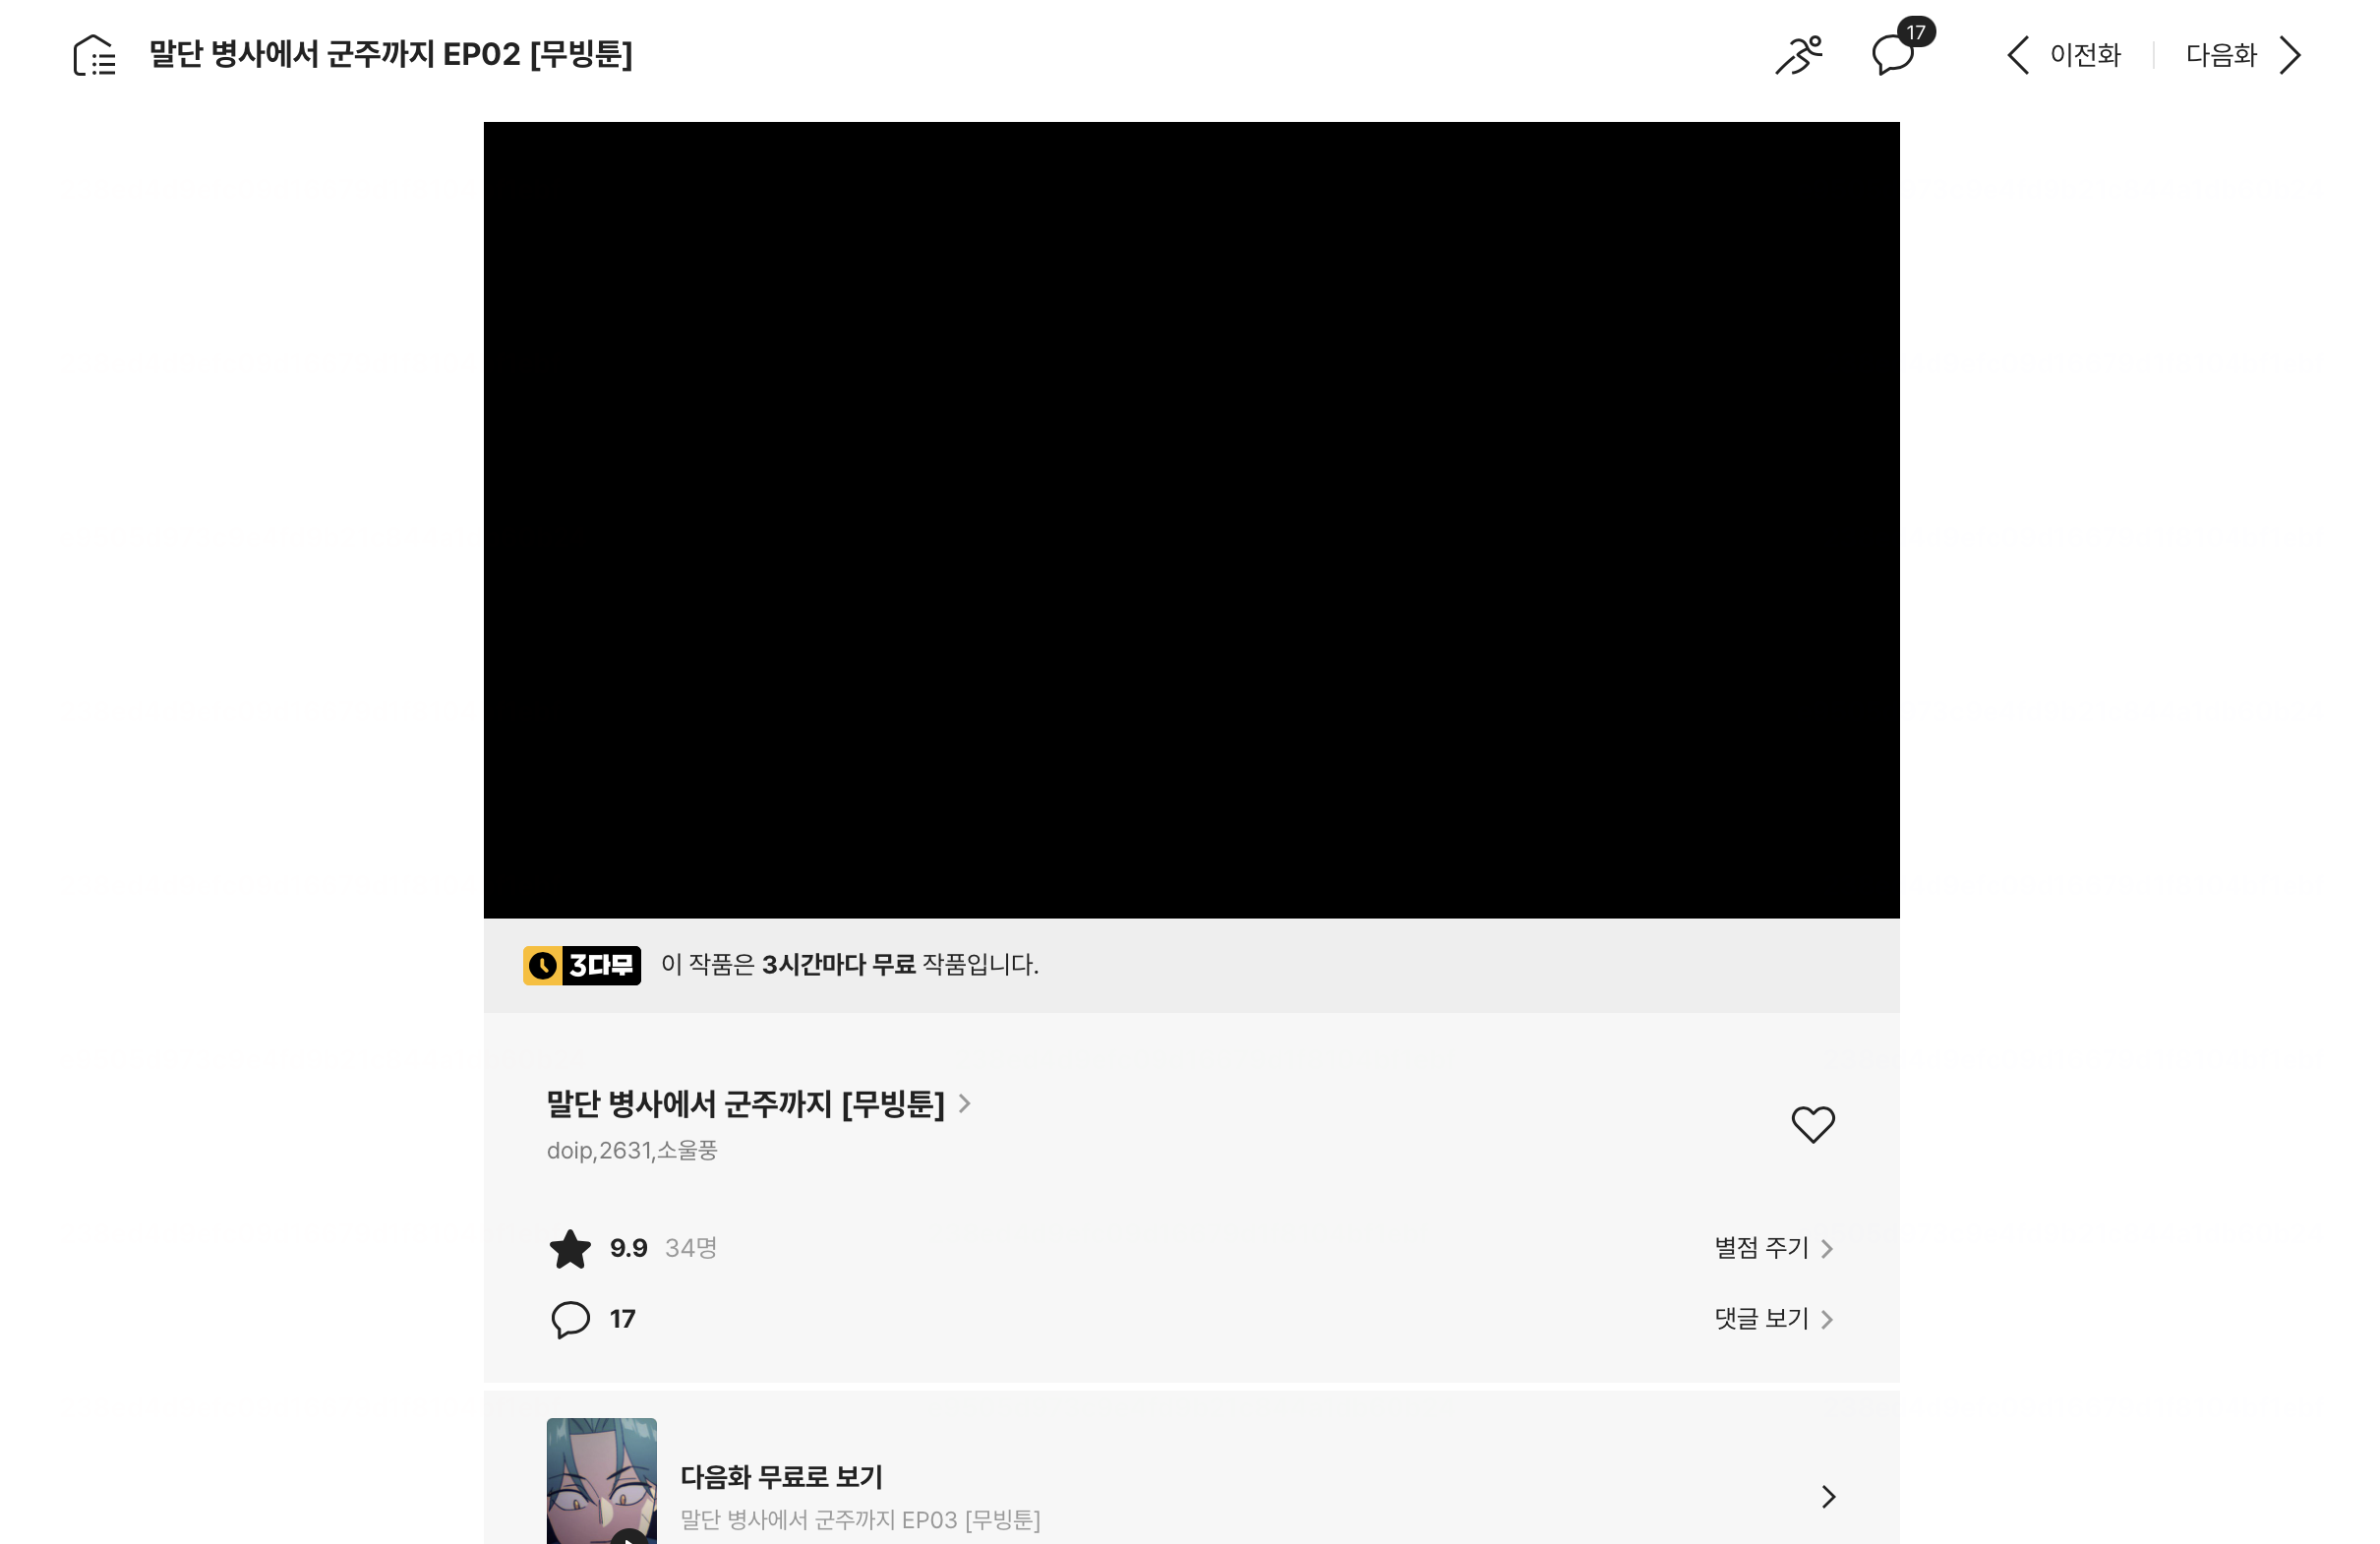Go to next episode via 다음화 text
Viewport: 2380px width, 1544px height.
[x=2220, y=55]
